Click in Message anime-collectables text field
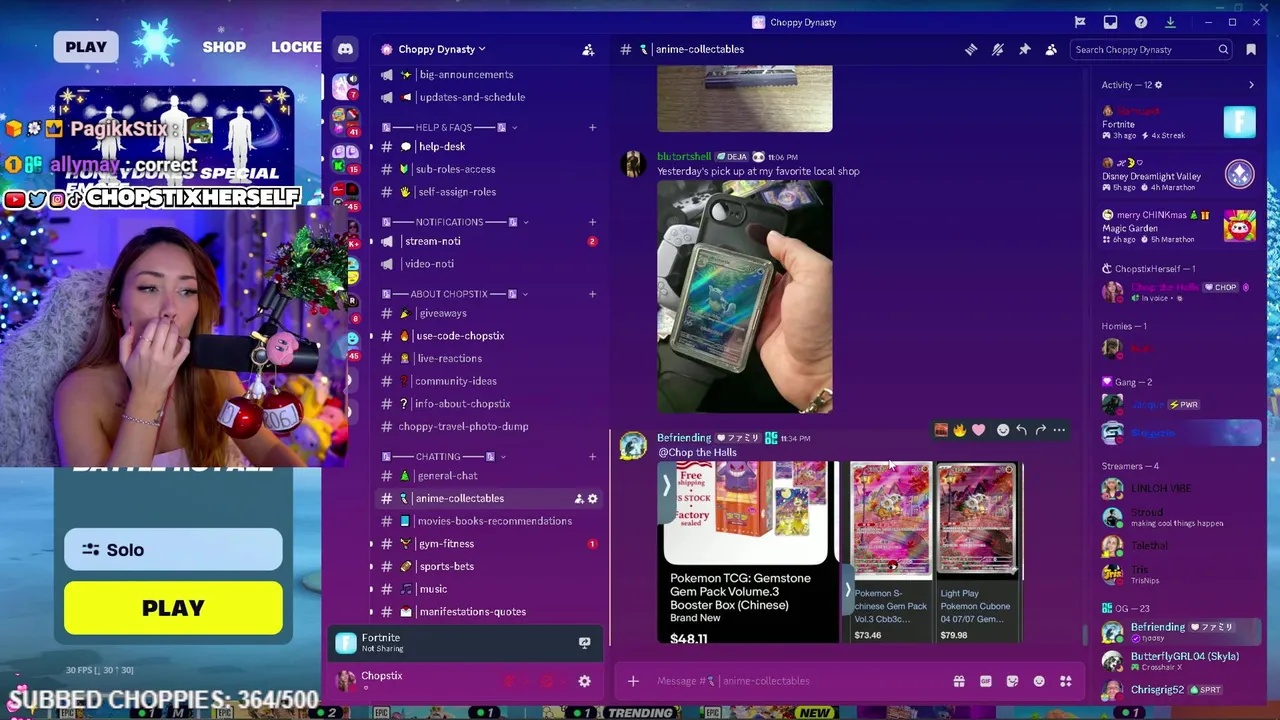 pyautogui.click(x=795, y=681)
